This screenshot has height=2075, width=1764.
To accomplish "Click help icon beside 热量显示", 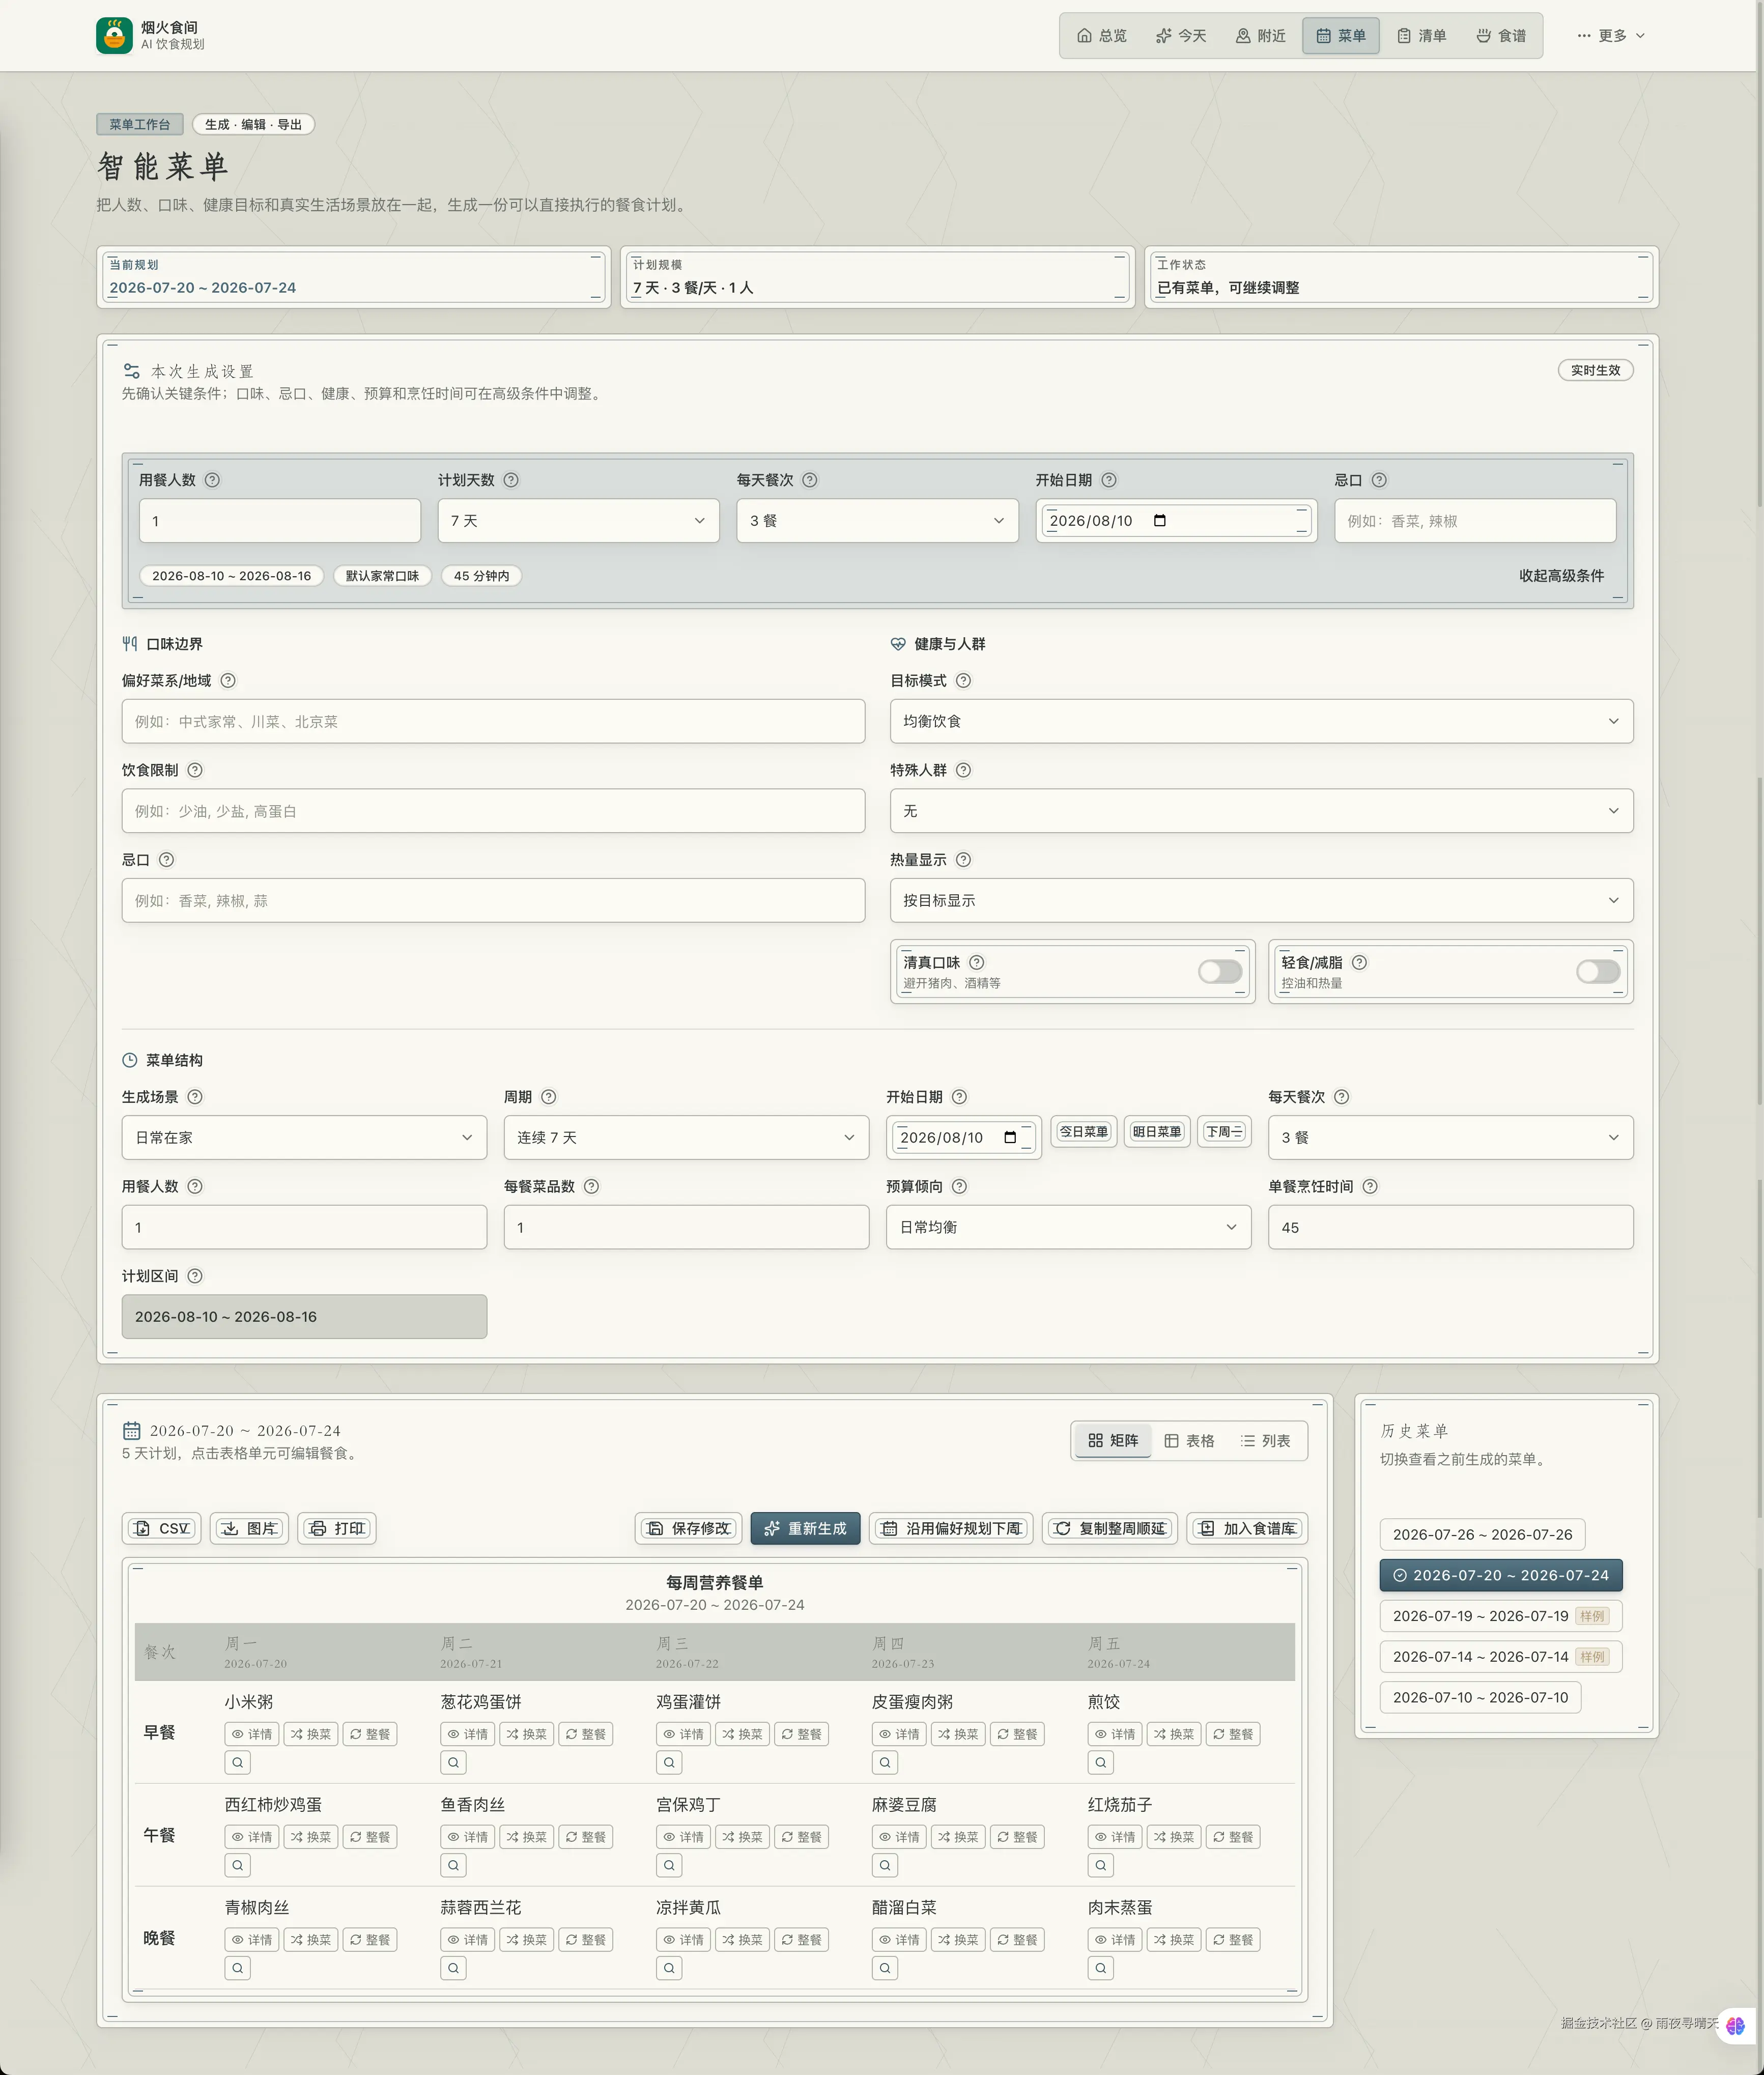I will (x=963, y=860).
